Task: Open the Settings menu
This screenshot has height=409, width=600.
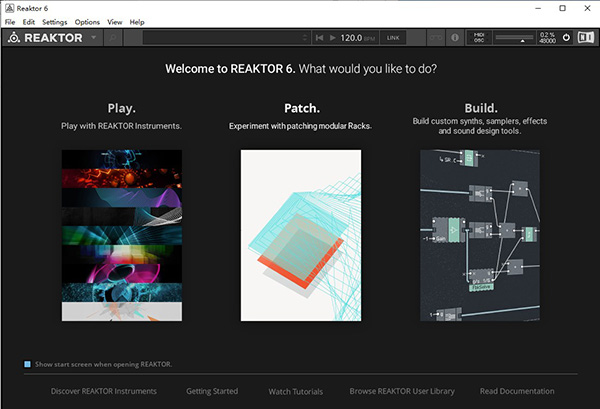Action: (54, 21)
